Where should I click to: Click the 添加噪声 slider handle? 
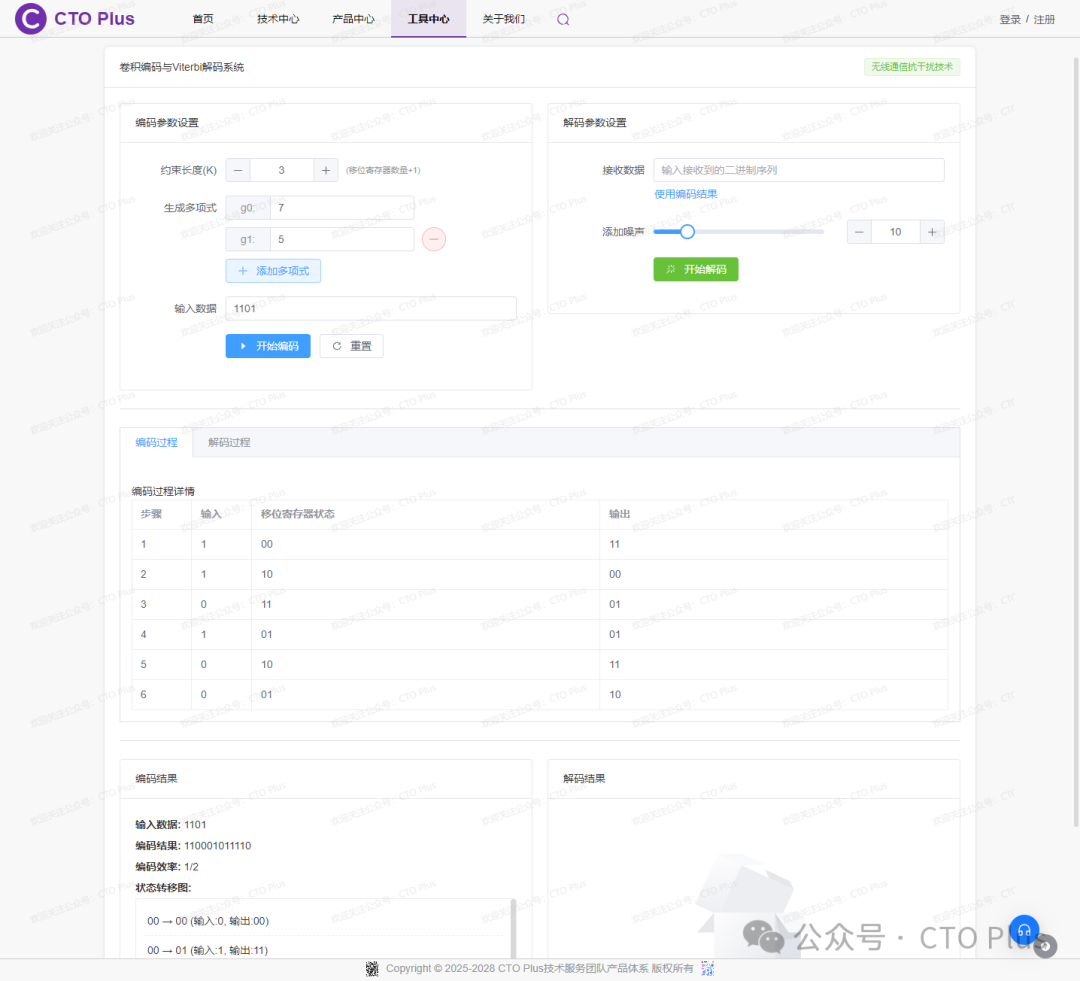[687, 232]
